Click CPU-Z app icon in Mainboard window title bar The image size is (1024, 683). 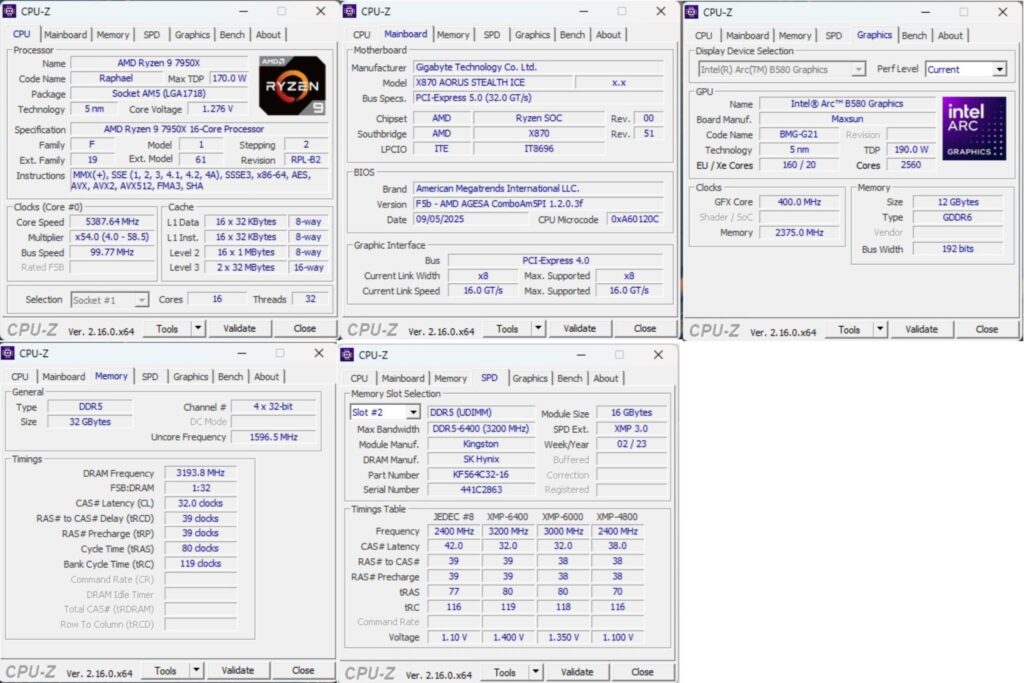(x=350, y=11)
